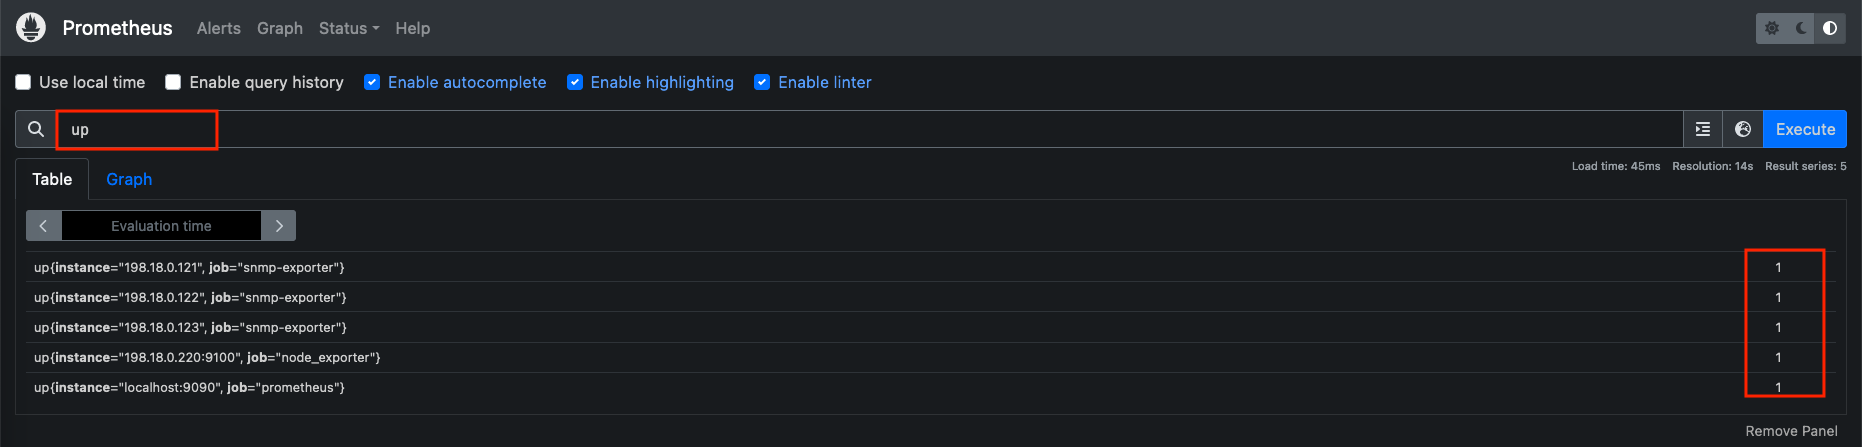Open the metrics explorer globe icon
This screenshot has width=1862, height=447.
[x=1743, y=129]
